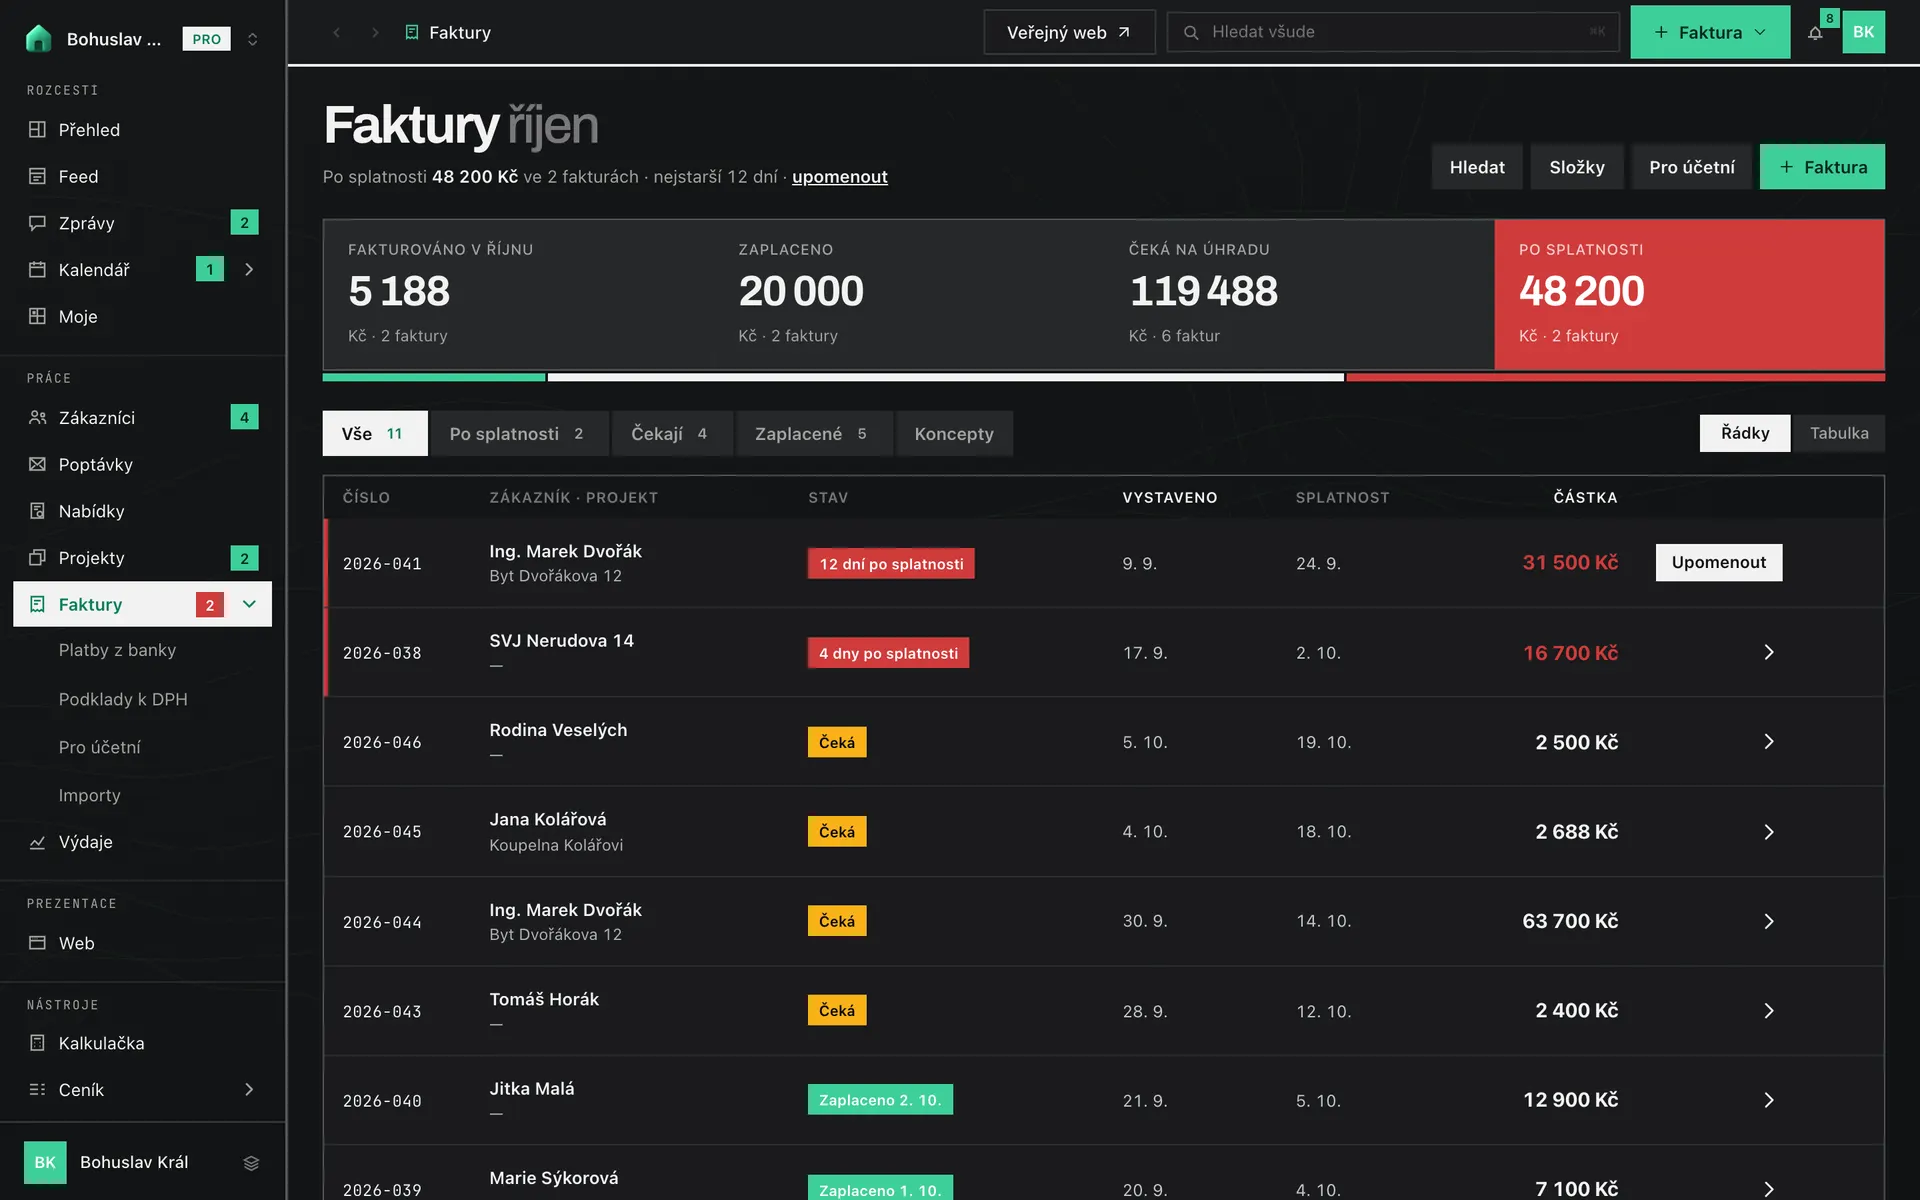Open the Feed sidebar item
1920x1200 pixels.
click(x=142, y=176)
